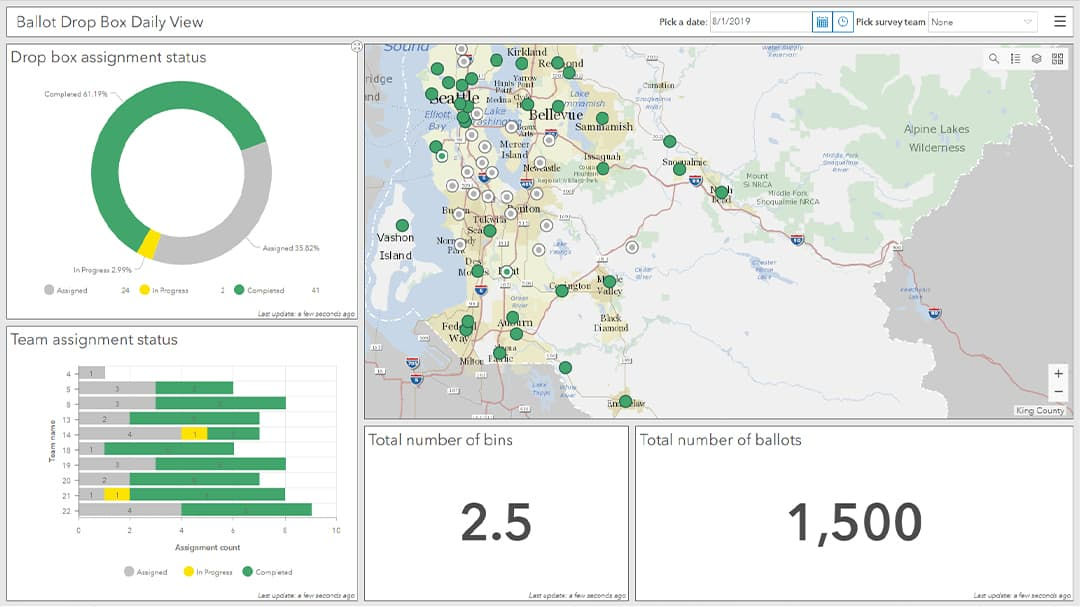Expand the Drop box assignment status panel
Image resolution: width=1080 pixels, height=607 pixels.
pyautogui.click(x=356, y=45)
